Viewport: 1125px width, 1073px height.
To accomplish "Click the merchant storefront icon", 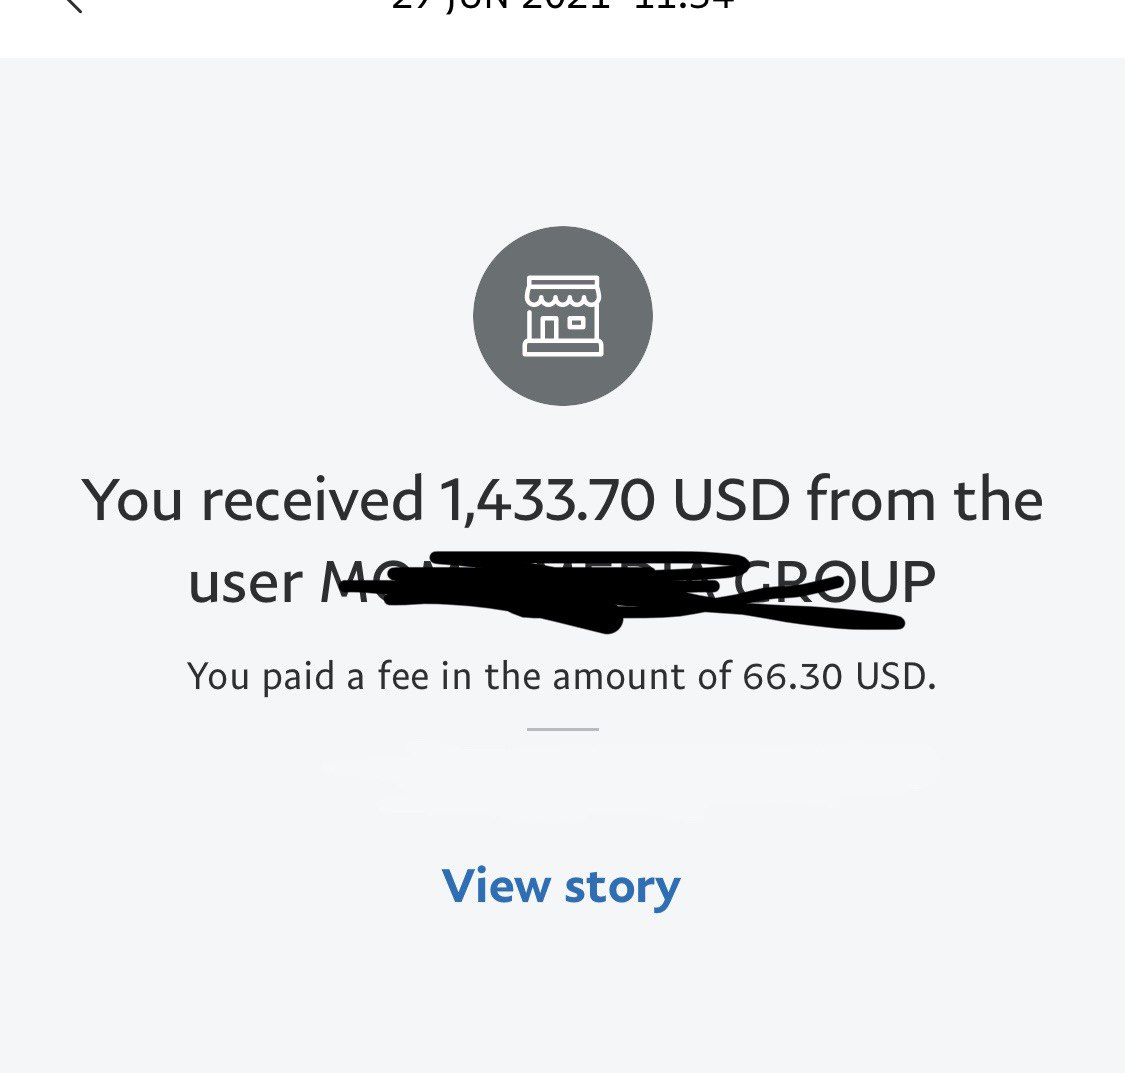I will [562, 316].
